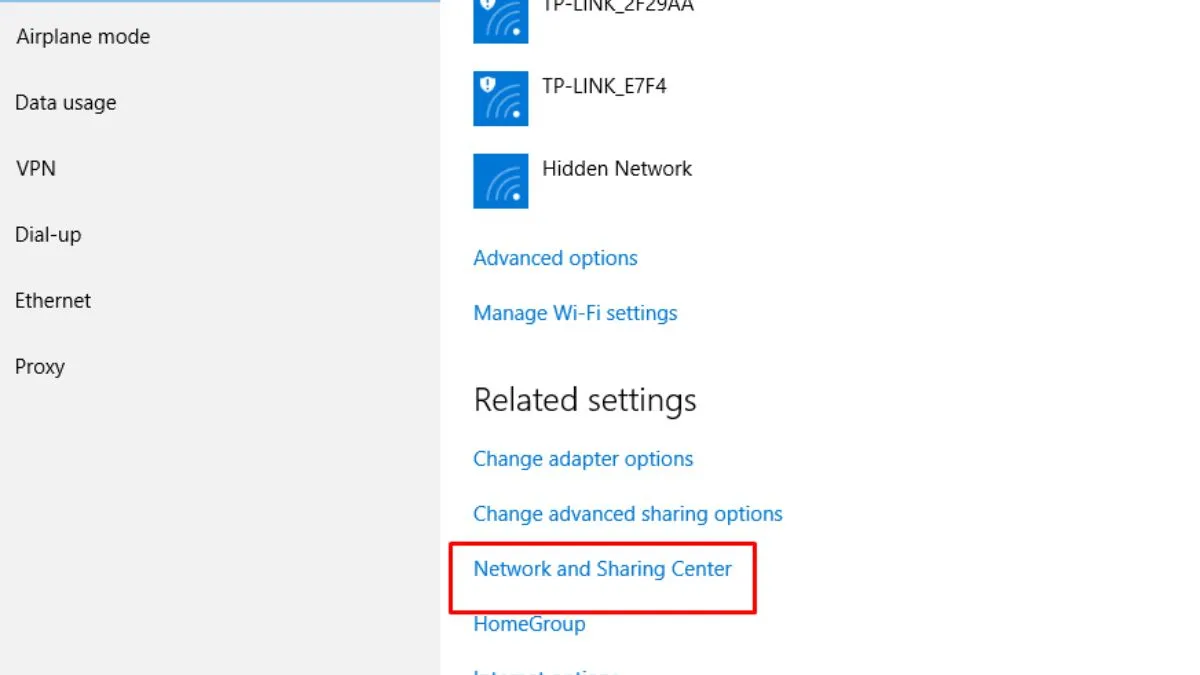Open the Hidden Network signal strength icon
Image resolution: width=1200 pixels, height=675 pixels.
coord(500,181)
